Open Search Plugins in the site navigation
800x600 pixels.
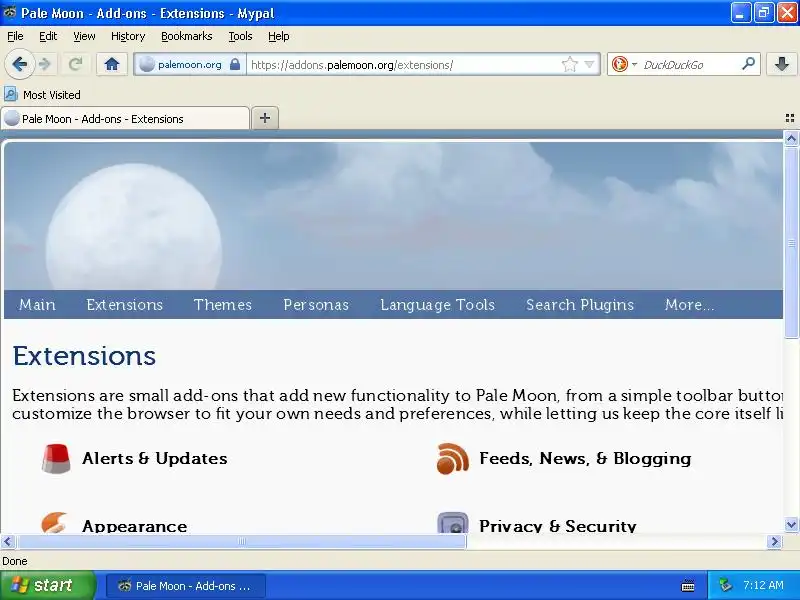(x=580, y=305)
